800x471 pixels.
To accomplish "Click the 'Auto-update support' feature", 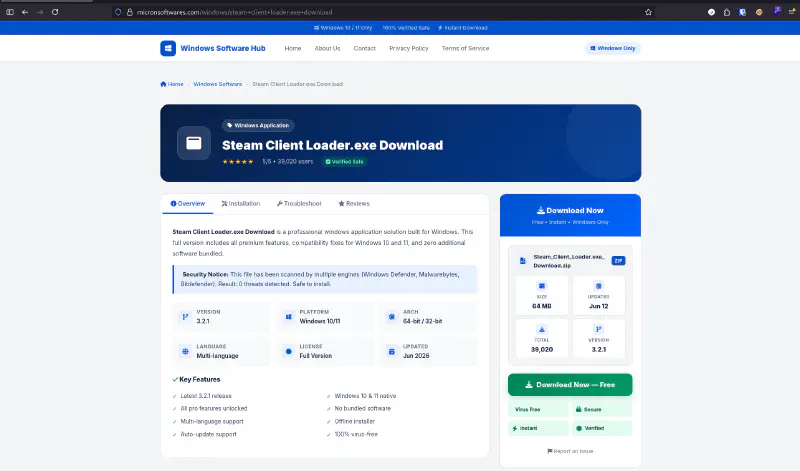I will (208, 434).
